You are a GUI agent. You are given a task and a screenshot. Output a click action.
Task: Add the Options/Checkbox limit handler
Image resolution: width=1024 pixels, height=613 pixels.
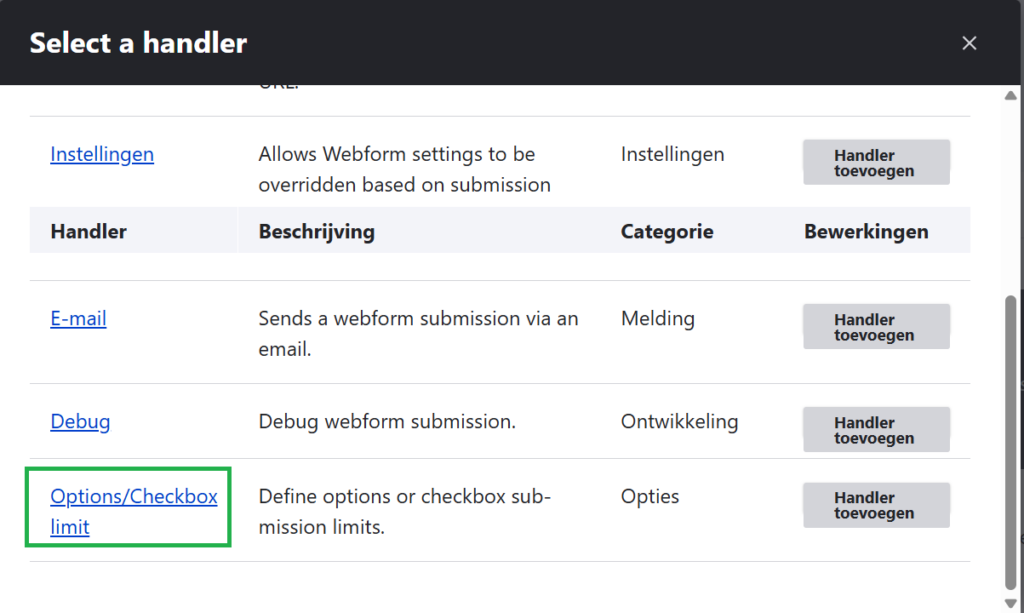click(876, 505)
